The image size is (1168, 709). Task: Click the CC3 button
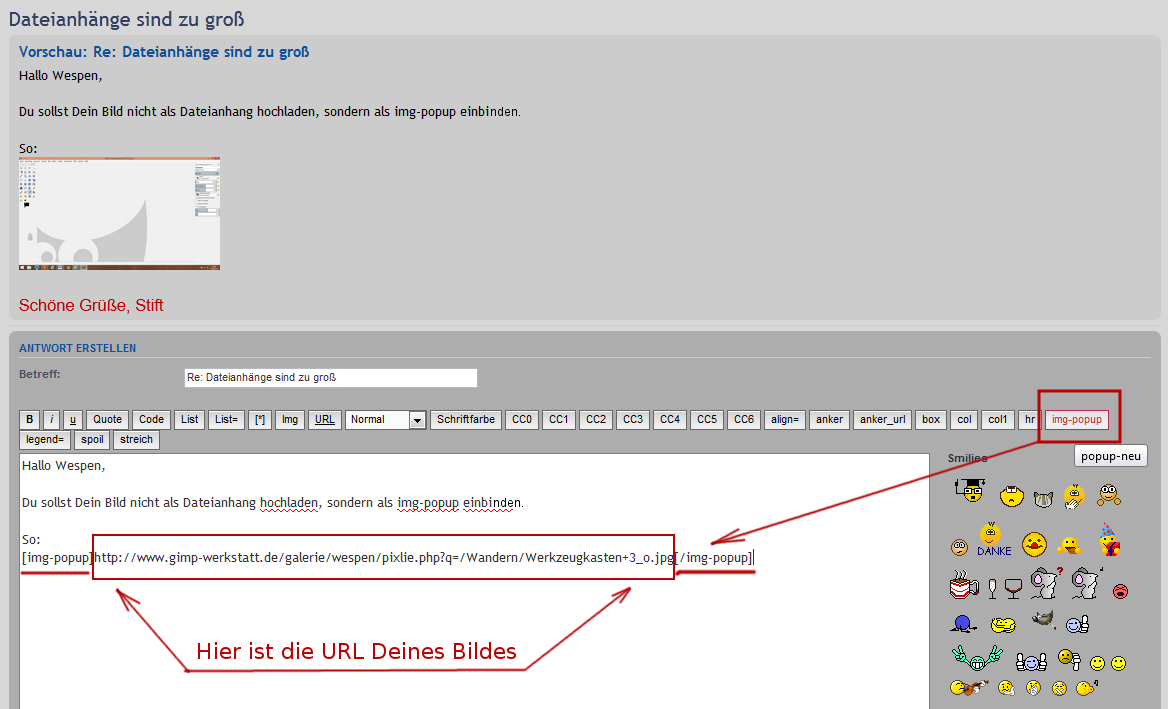click(632, 419)
